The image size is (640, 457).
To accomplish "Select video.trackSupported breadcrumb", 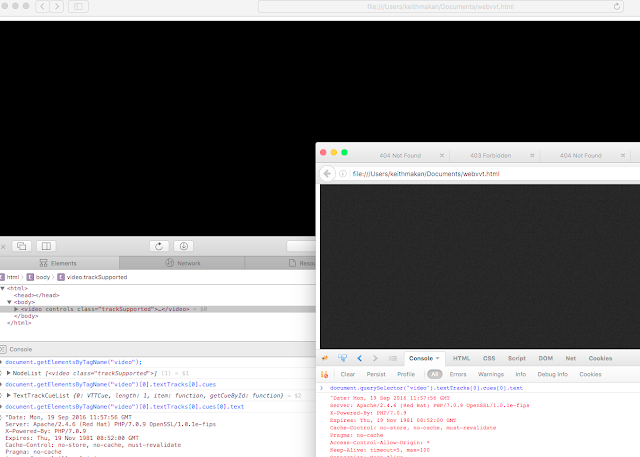I will [92, 277].
